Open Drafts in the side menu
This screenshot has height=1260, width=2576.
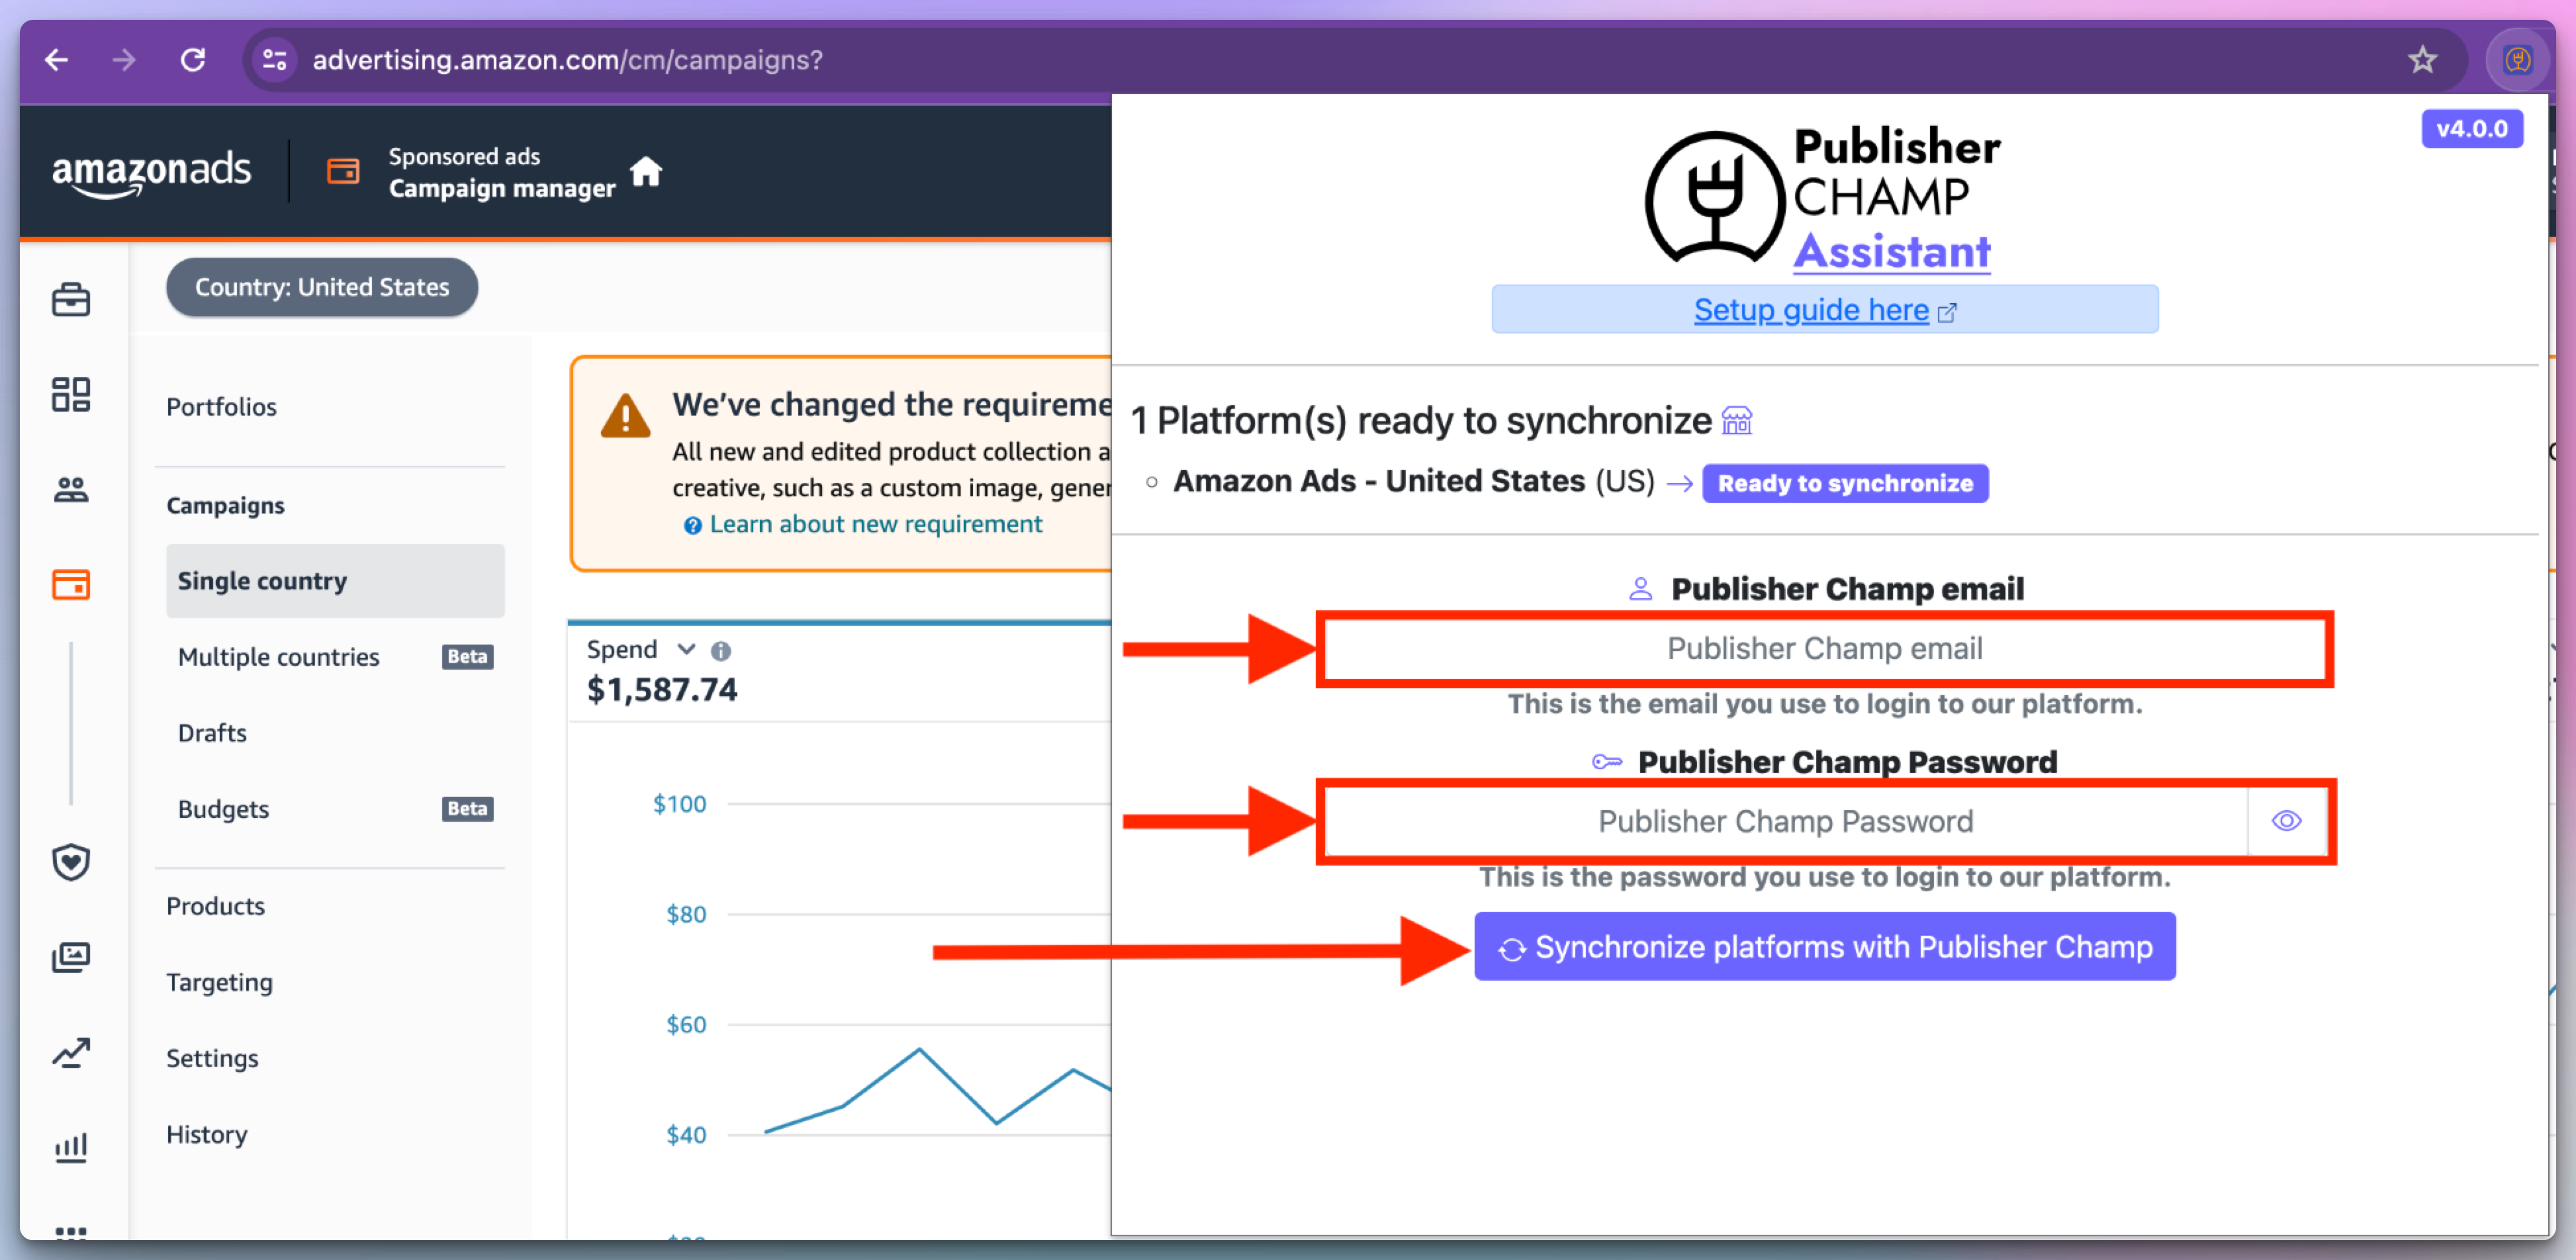[x=212, y=733]
